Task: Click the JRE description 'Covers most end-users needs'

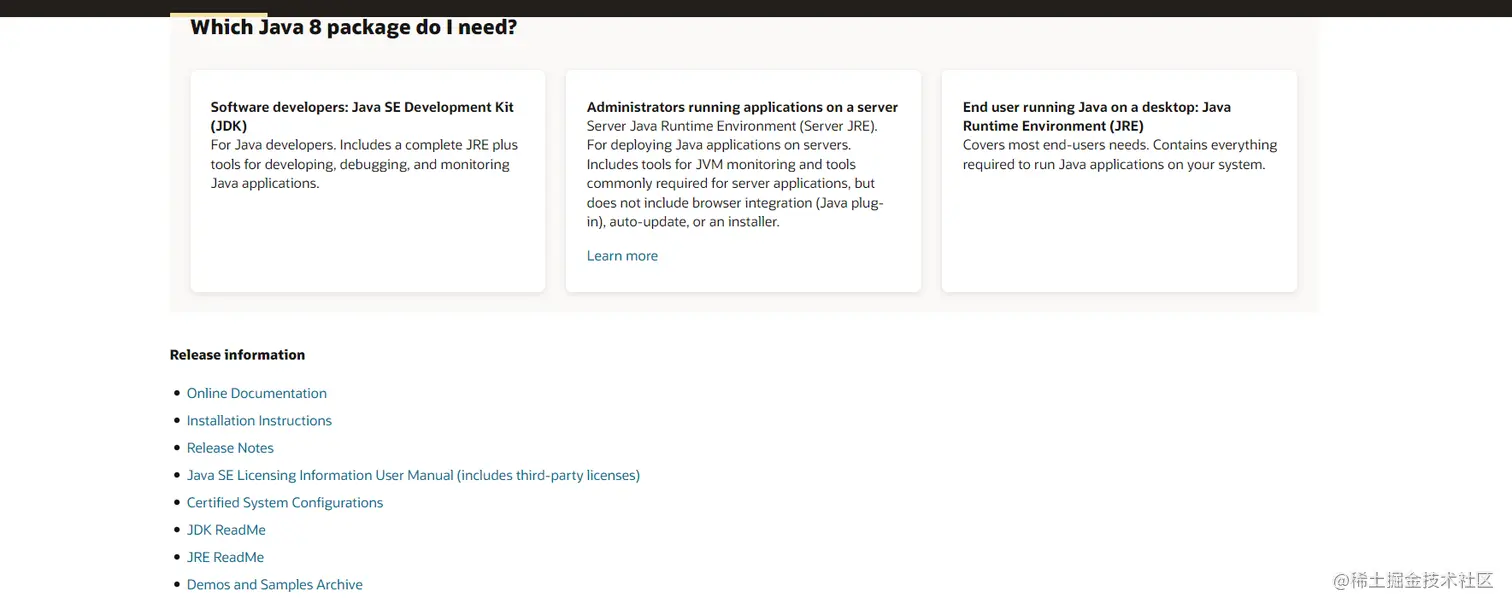Action: coord(1120,155)
